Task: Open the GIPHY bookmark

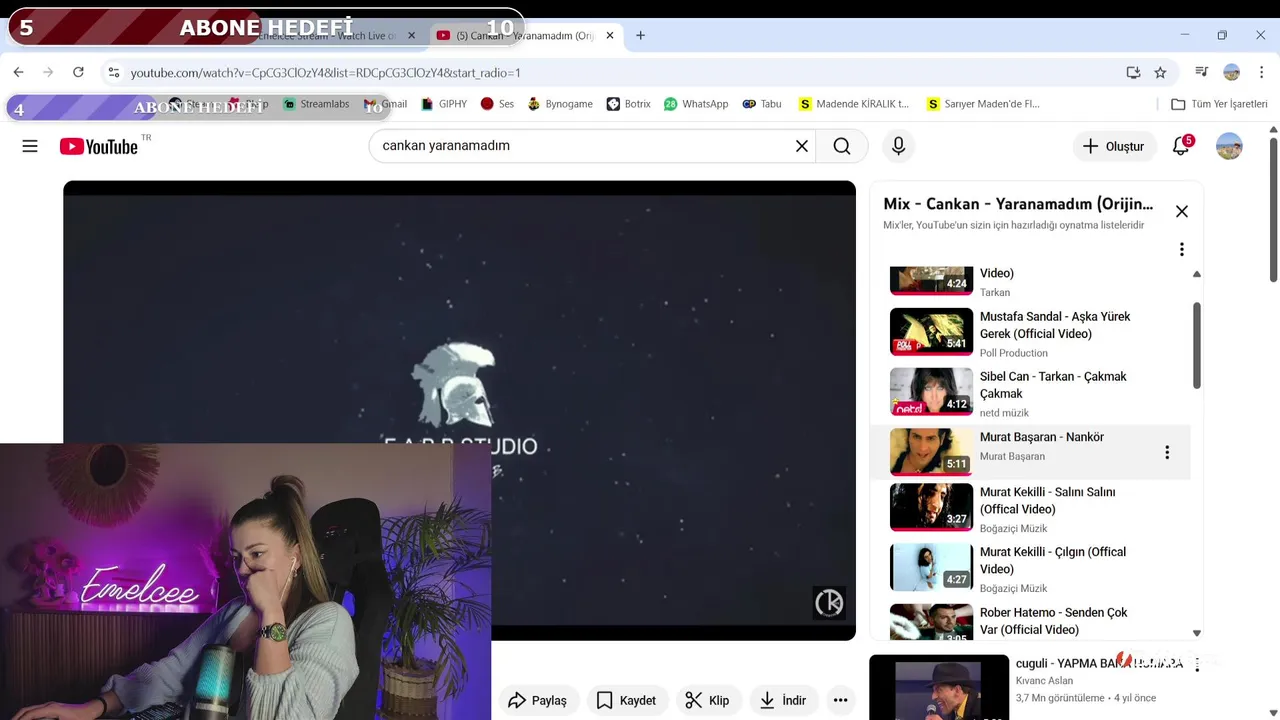Action: click(x=444, y=104)
